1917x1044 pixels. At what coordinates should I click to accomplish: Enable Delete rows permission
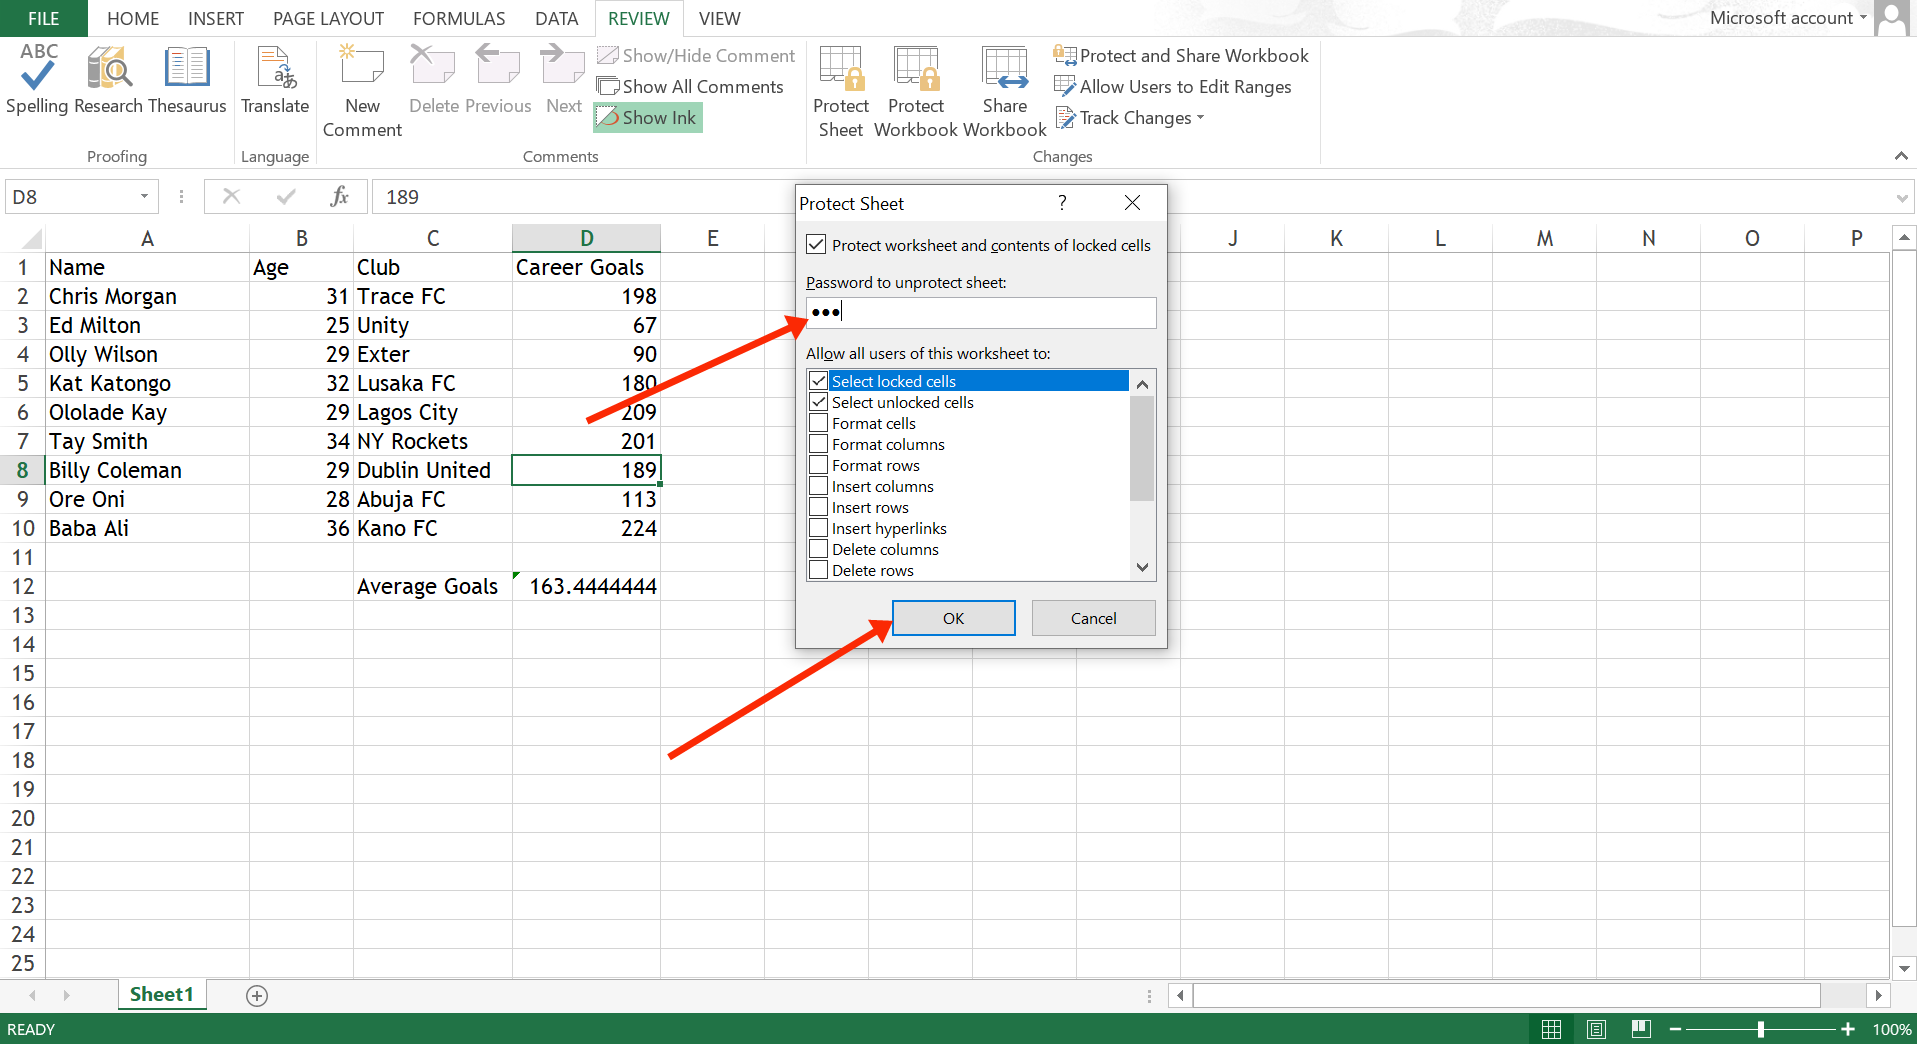(818, 570)
